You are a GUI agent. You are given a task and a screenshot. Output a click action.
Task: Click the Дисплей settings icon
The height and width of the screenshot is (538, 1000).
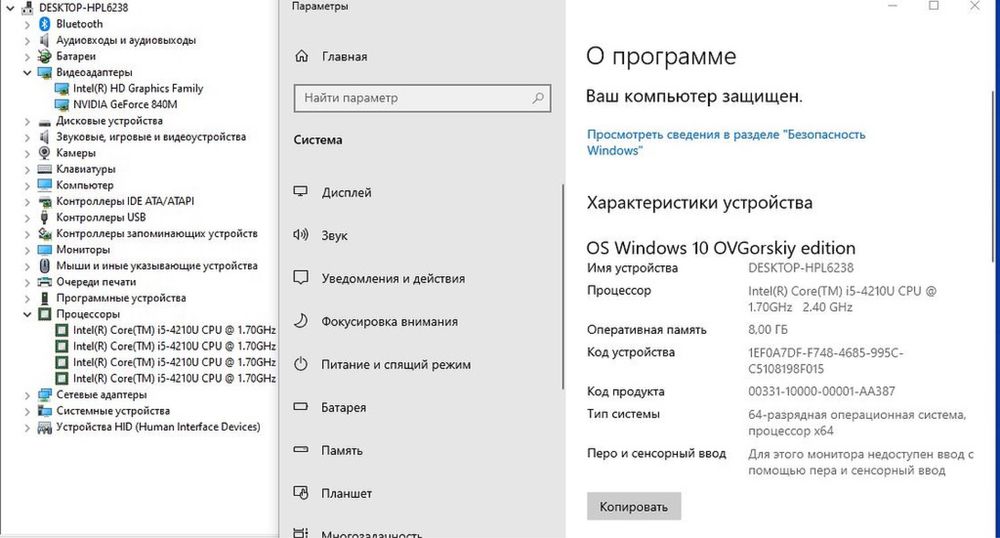pyautogui.click(x=300, y=192)
